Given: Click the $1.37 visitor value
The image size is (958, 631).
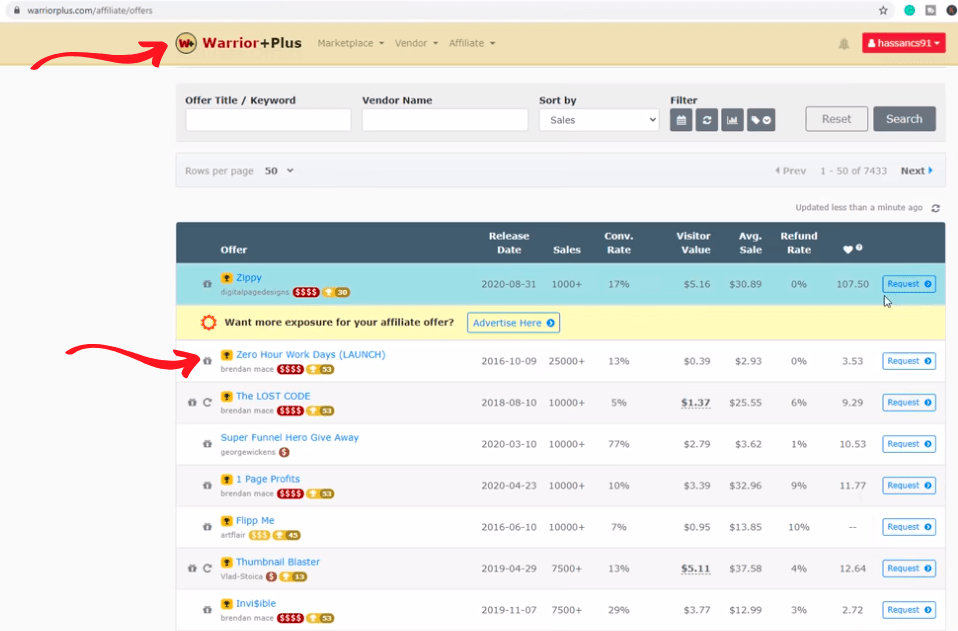Looking at the screenshot, I should pos(696,403).
